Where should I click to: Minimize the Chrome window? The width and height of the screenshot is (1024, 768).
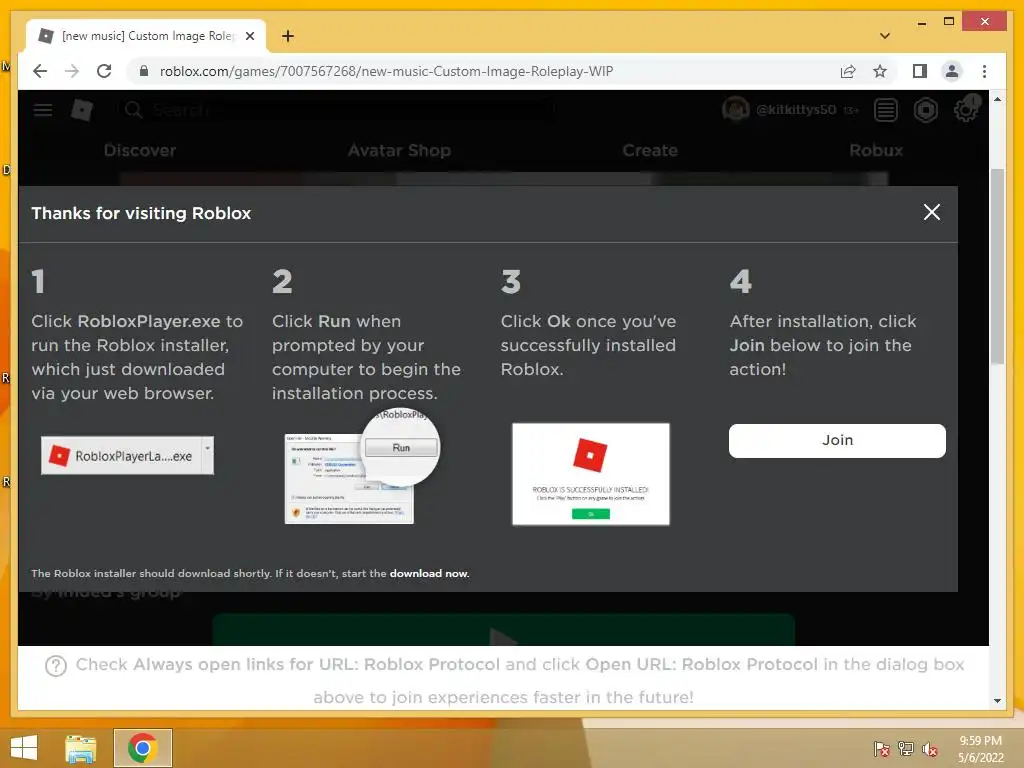coord(921,22)
